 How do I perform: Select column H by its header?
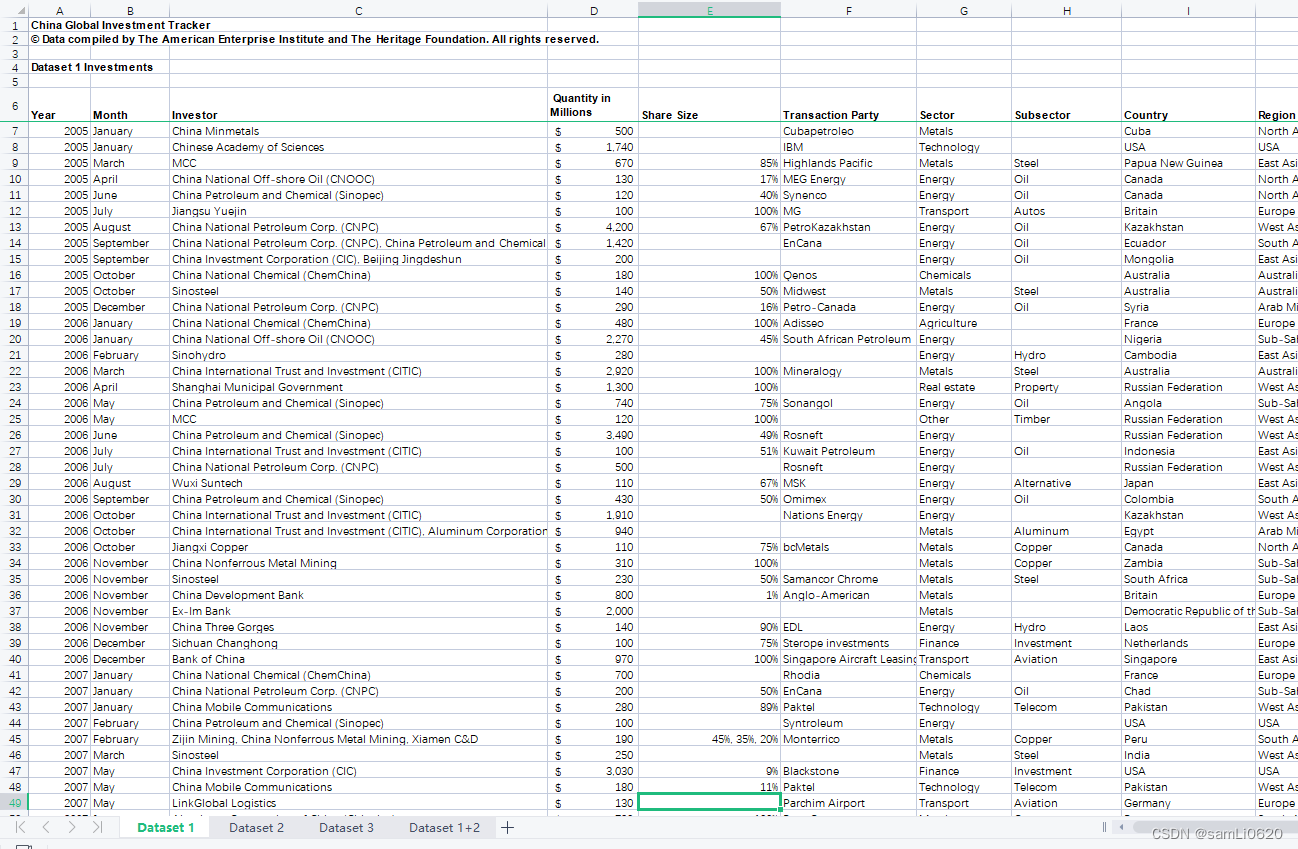pyautogui.click(x=1066, y=10)
